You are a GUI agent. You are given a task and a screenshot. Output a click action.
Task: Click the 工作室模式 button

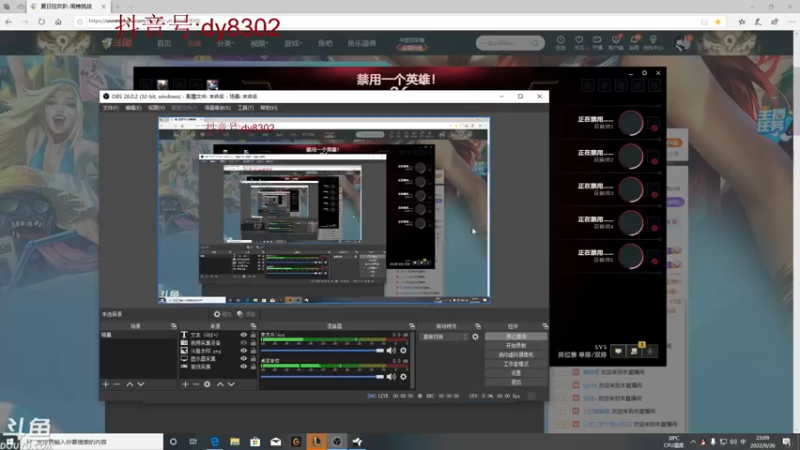pos(516,364)
